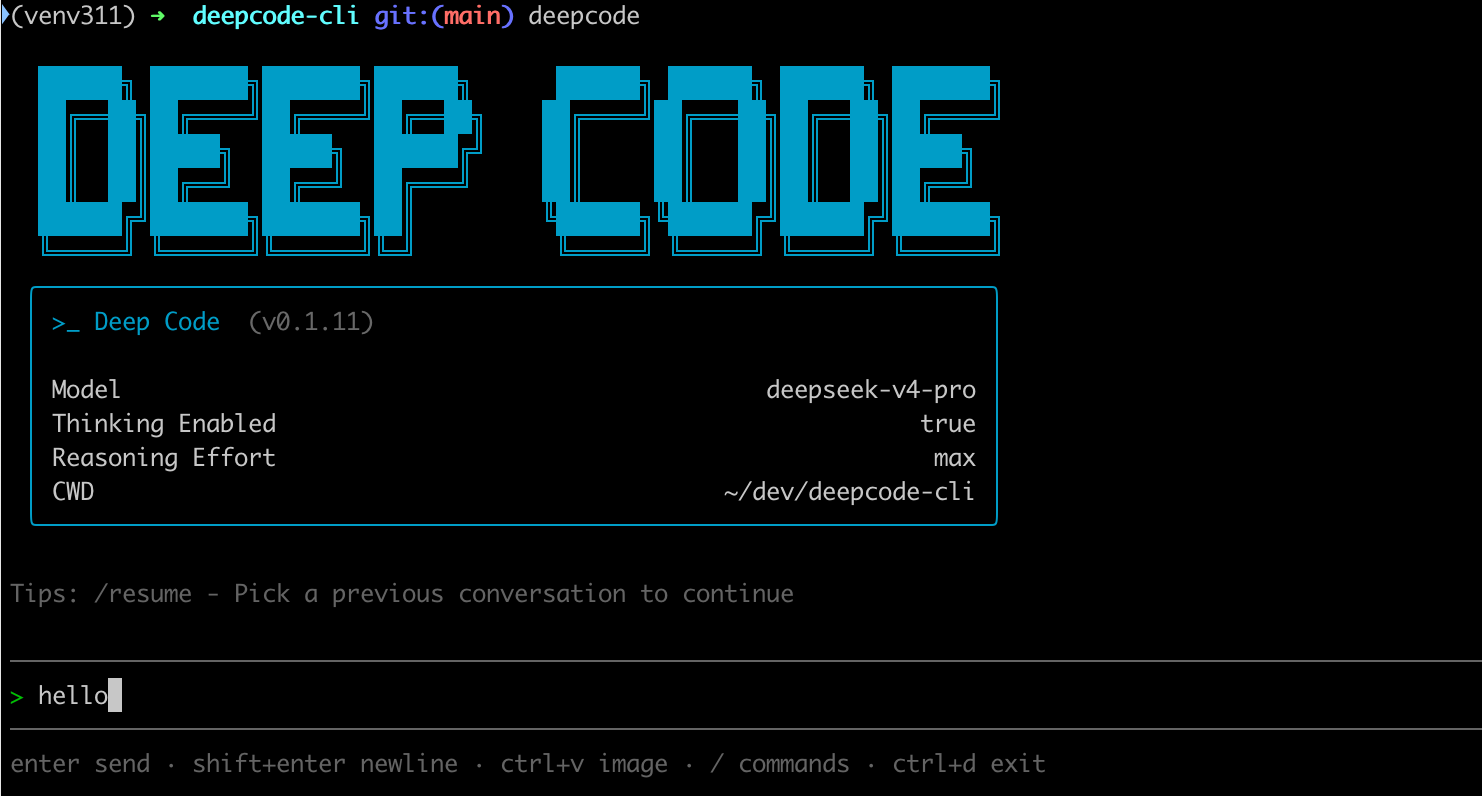This screenshot has height=796, width=1482.
Task: Click the Reasoning Effort label
Action: [164, 458]
